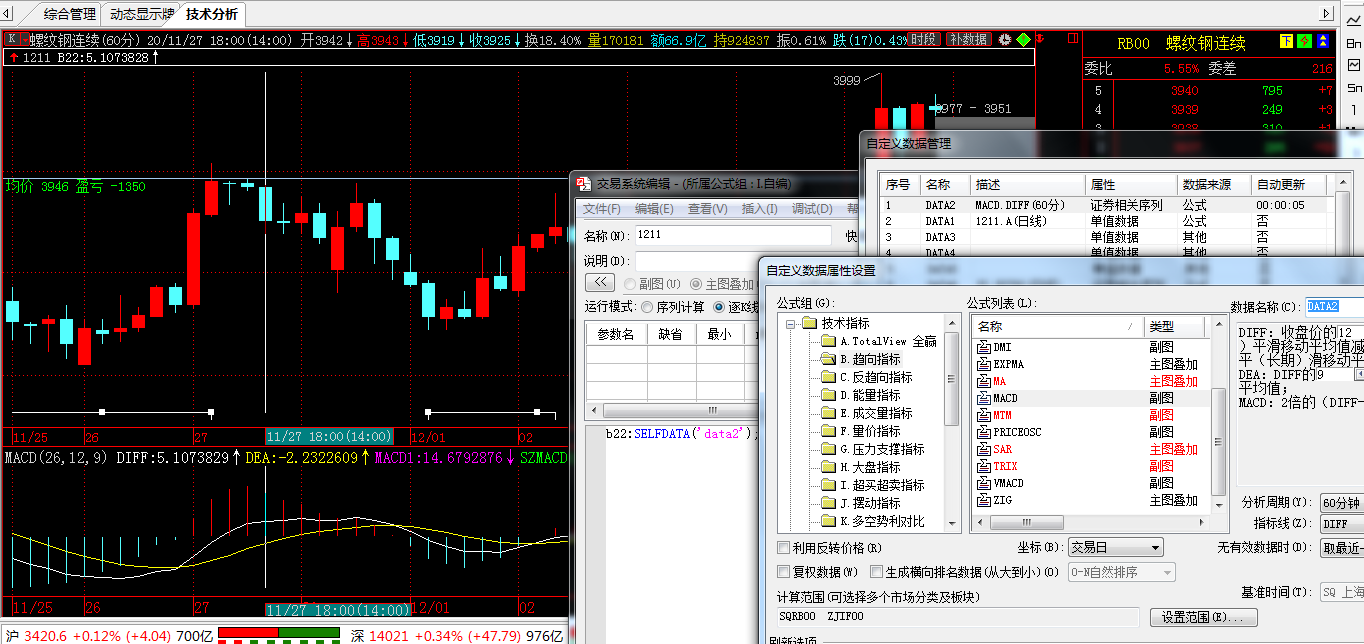This screenshot has height=644, width=1364.
Task: Click the blue arrows icon in quote panel
Action: (1324, 42)
